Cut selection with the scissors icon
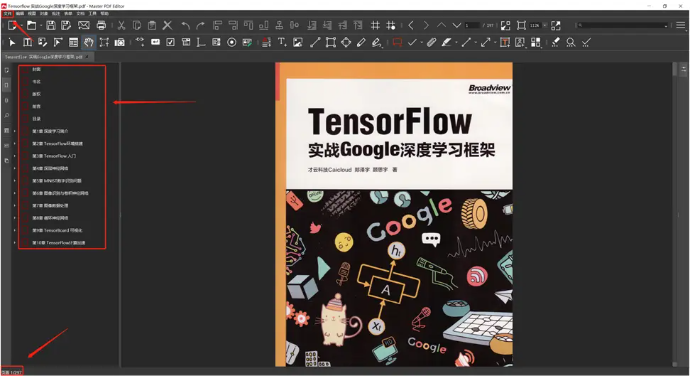The image size is (690, 376). 121,26
